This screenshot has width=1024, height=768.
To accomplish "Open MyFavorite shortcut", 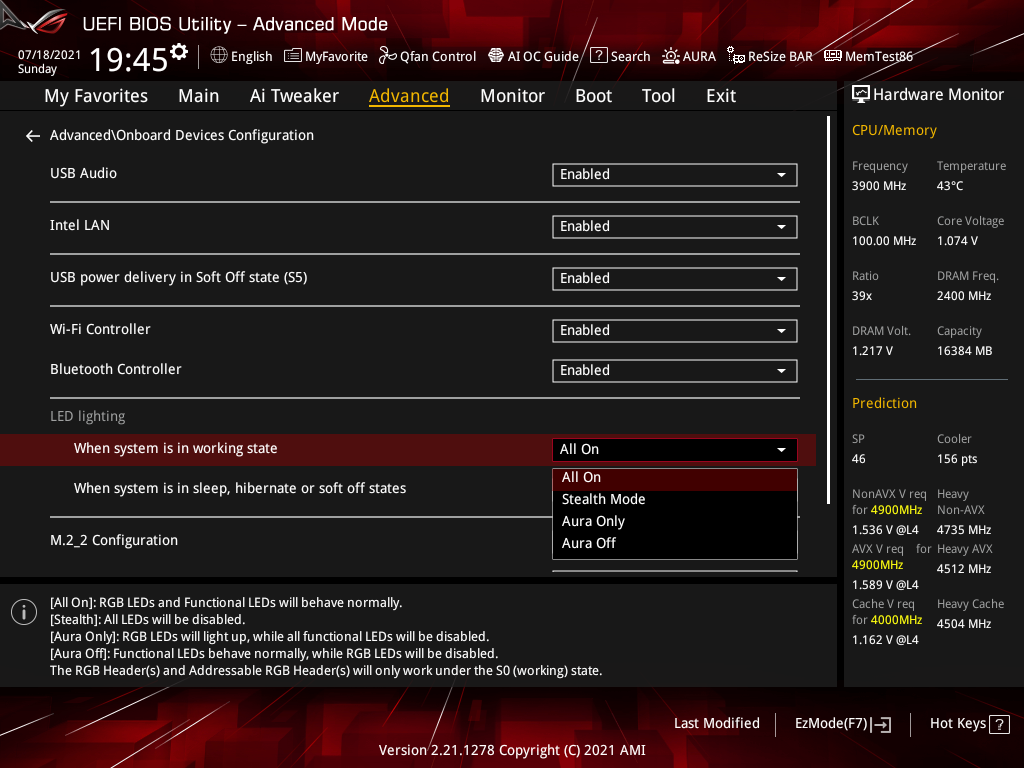I will pyautogui.click(x=325, y=56).
